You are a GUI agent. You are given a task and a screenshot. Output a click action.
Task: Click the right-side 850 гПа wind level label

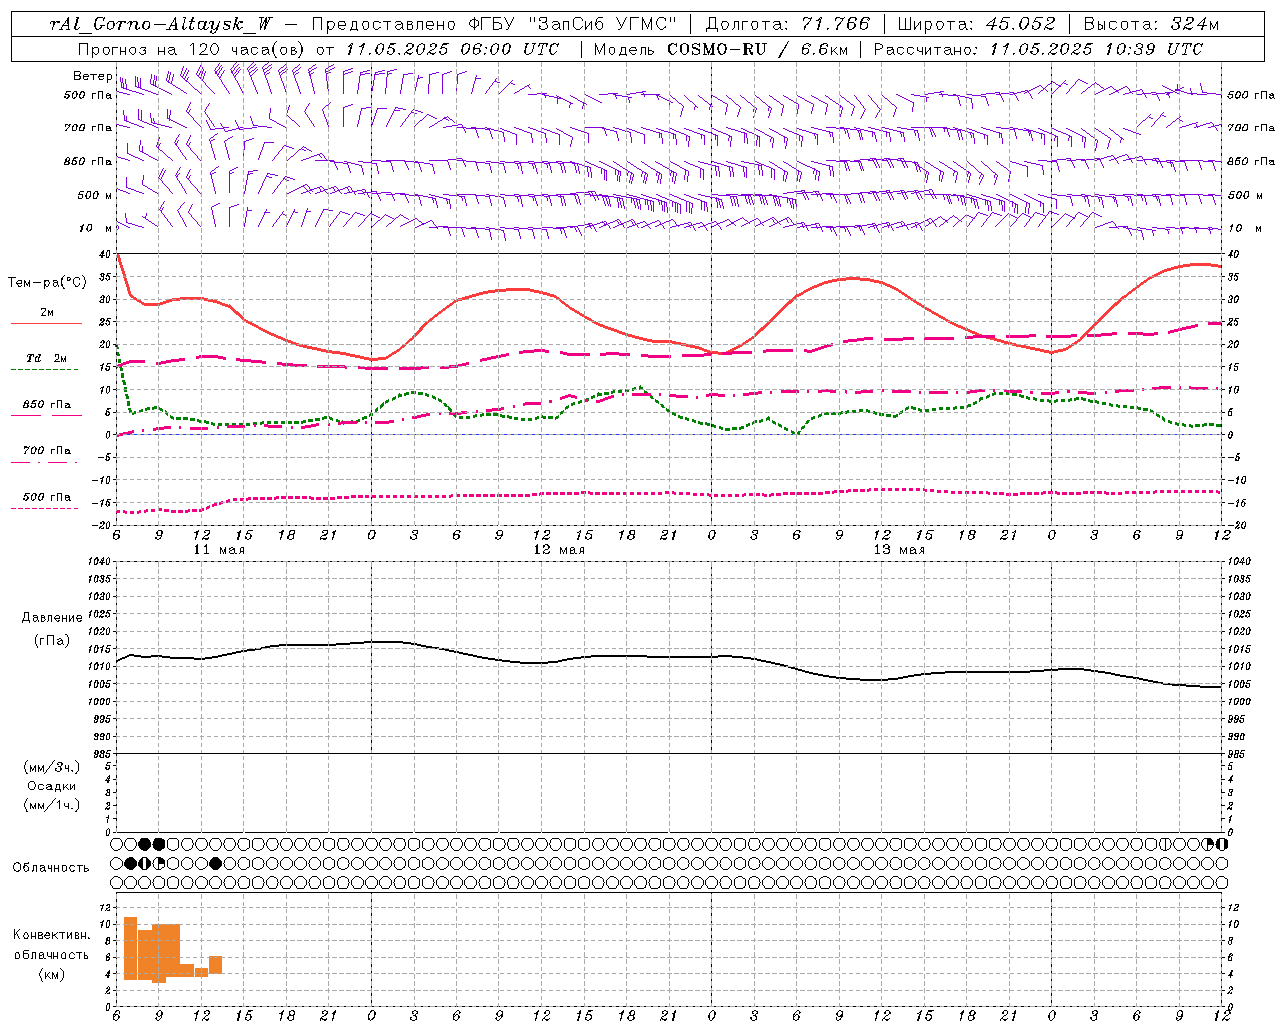(x=1251, y=161)
